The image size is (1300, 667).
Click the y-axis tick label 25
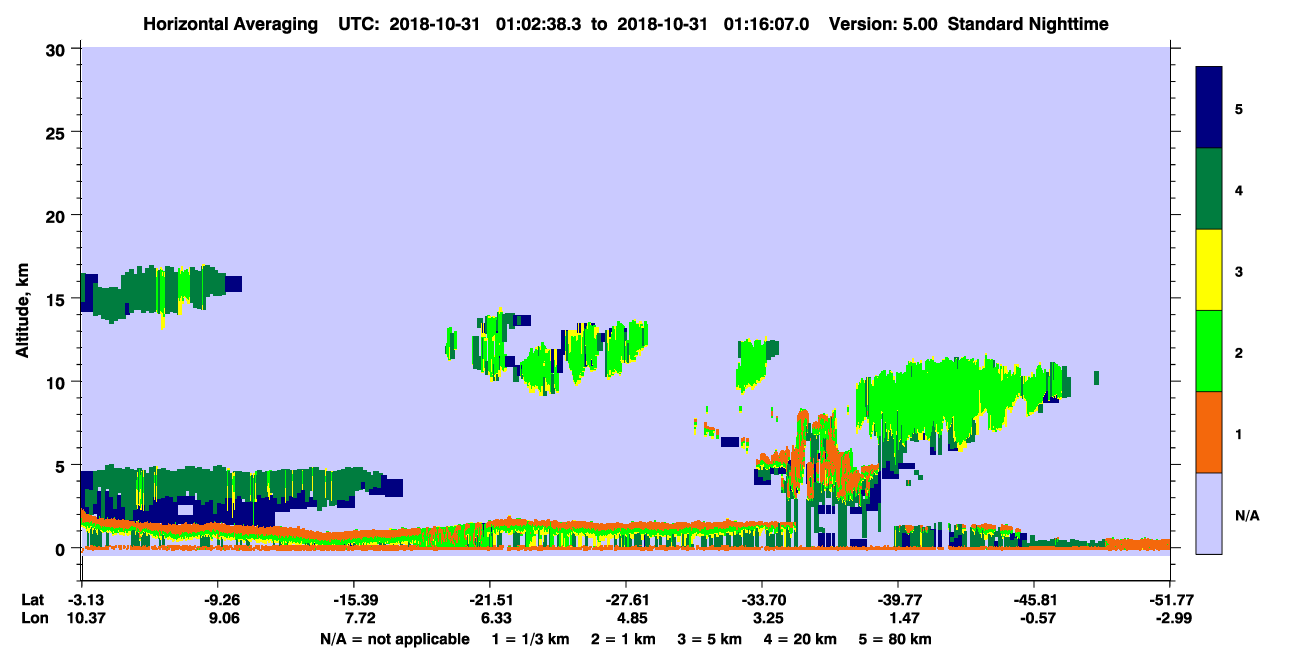(58, 132)
